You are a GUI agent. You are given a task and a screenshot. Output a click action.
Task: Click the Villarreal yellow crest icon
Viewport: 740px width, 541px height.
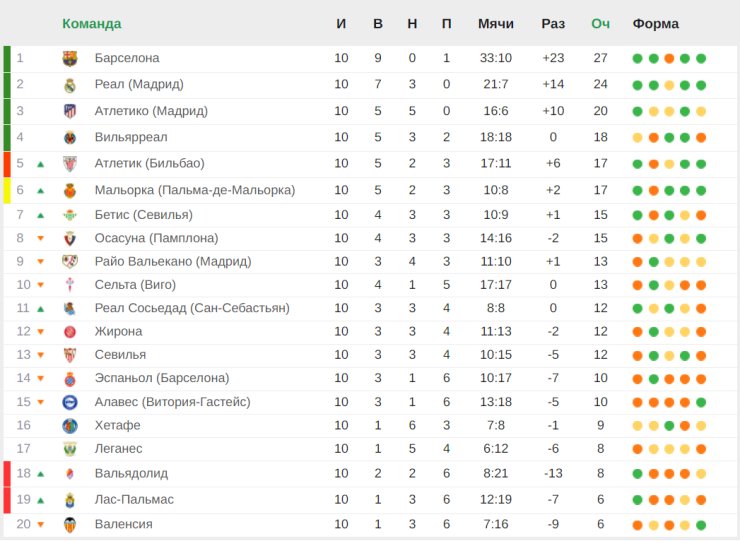[69, 137]
